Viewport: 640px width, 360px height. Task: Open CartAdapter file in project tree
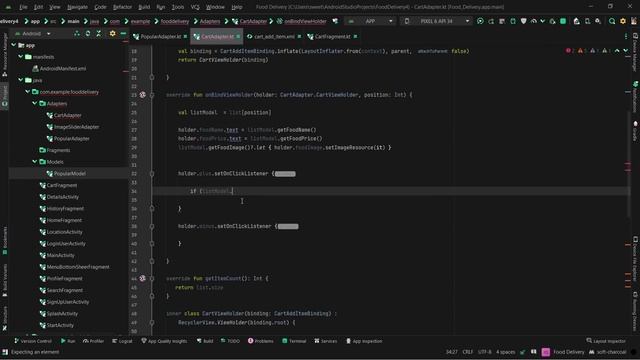(68, 115)
